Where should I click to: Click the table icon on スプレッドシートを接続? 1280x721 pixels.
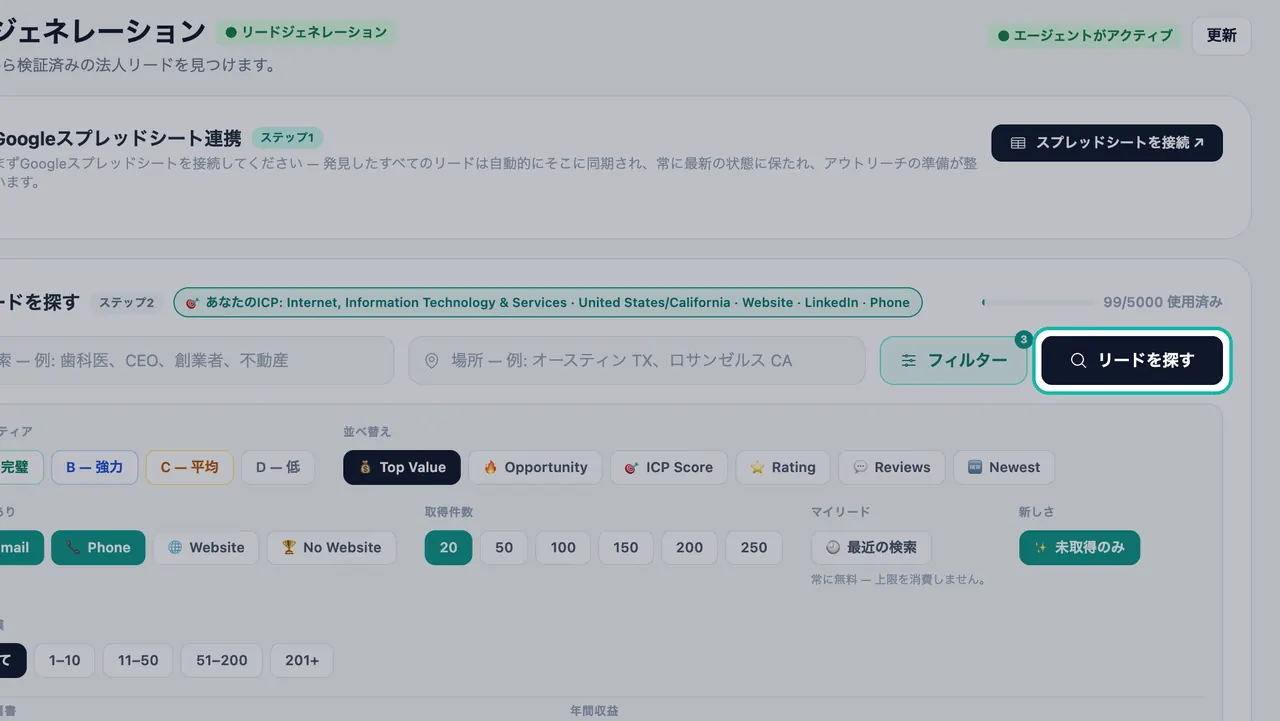coord(1018,143)
